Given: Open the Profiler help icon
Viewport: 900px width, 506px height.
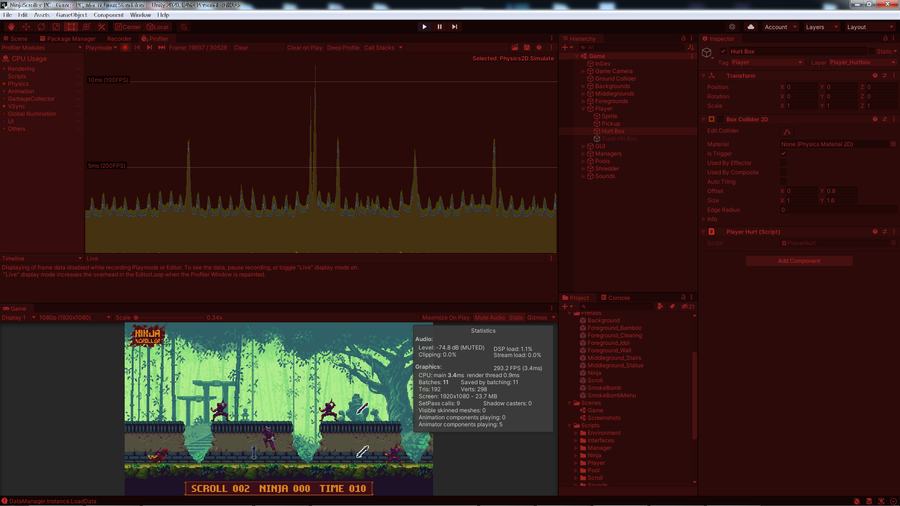Looking at the screenshot, I should point(539,48).
